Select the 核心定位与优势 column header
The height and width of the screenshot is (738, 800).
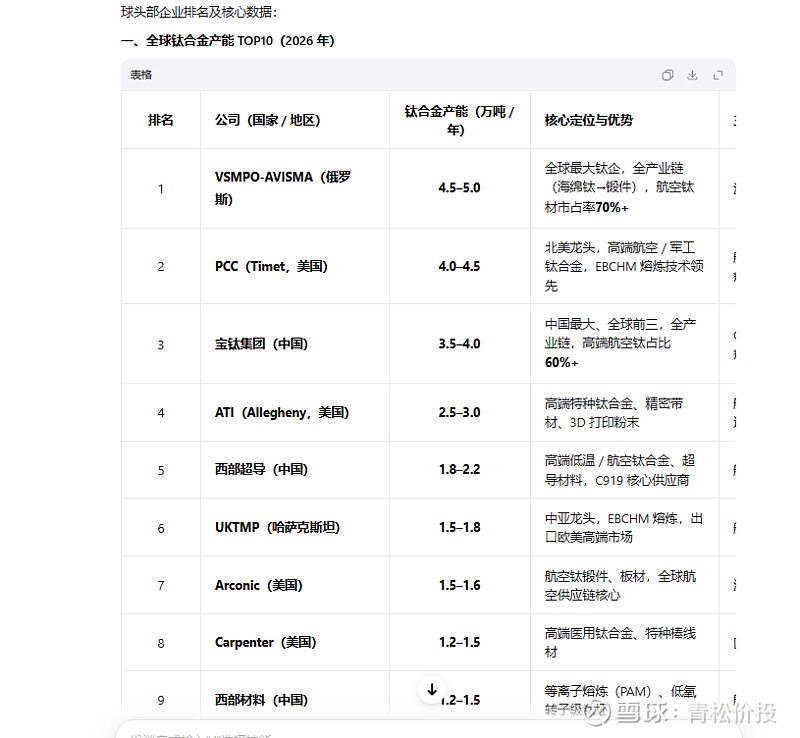click(624, 120)
